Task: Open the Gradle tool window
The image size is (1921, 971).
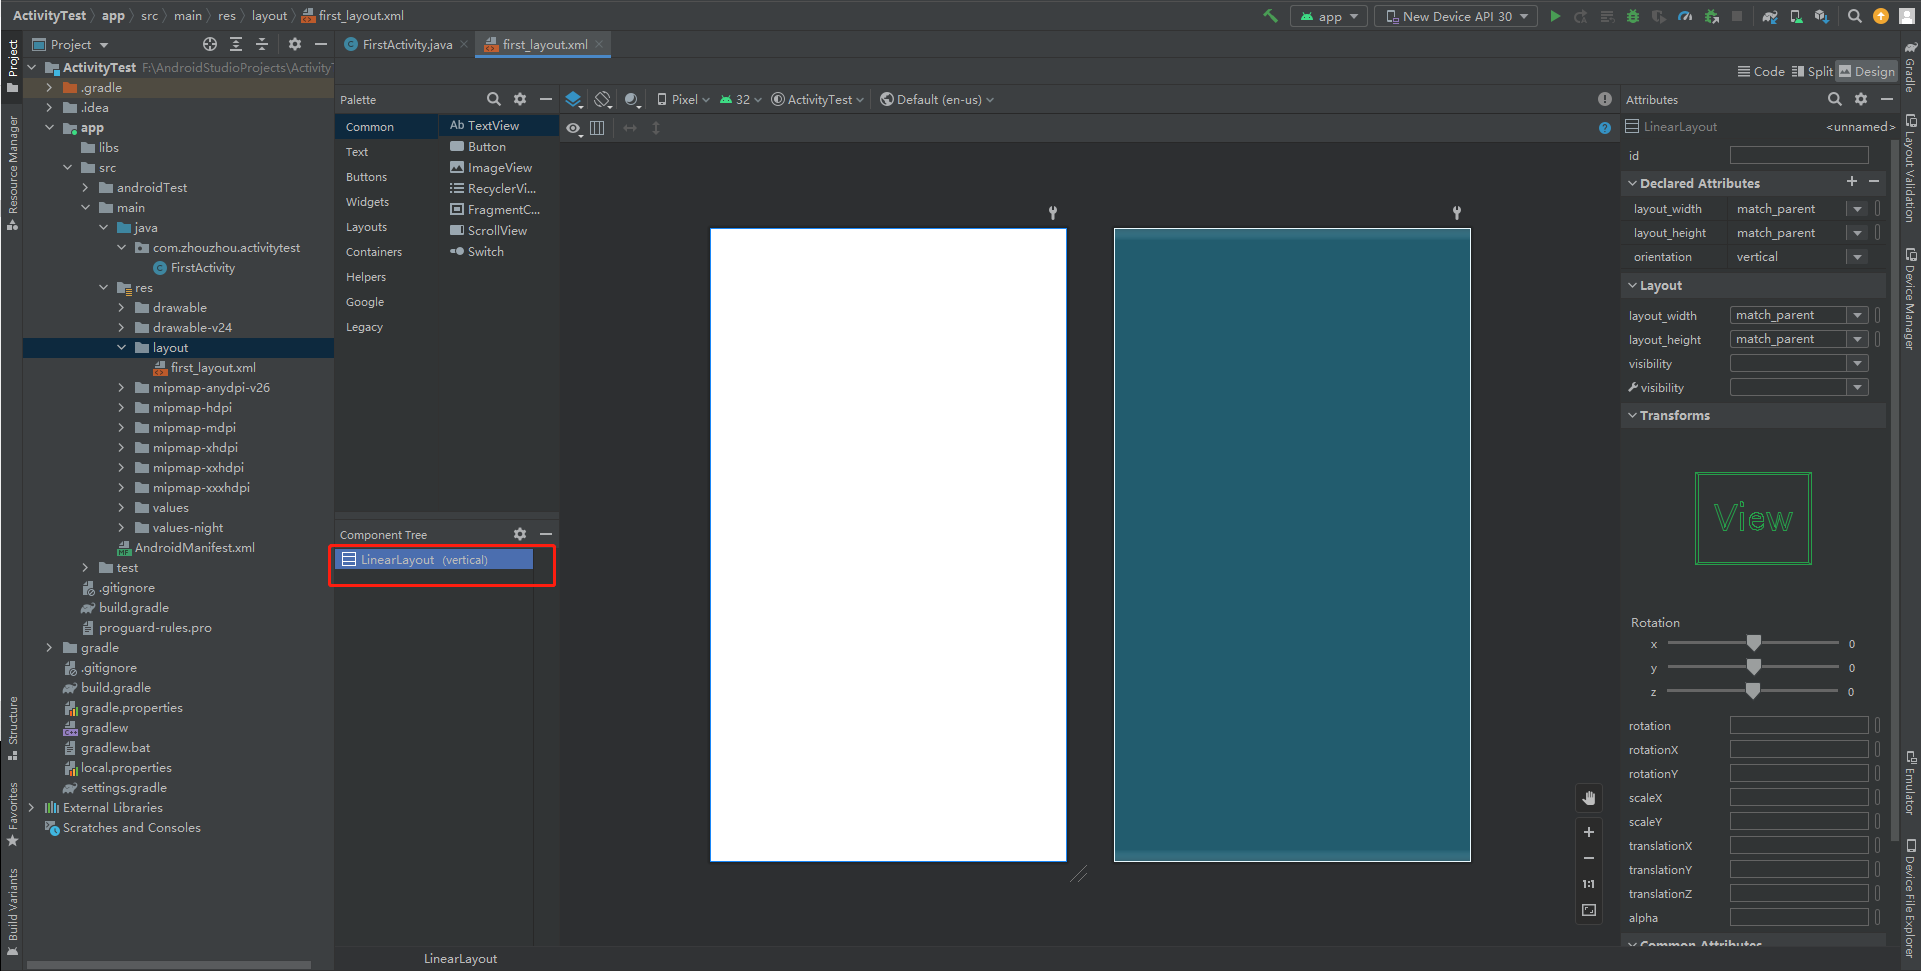Action: point(1910,66)
